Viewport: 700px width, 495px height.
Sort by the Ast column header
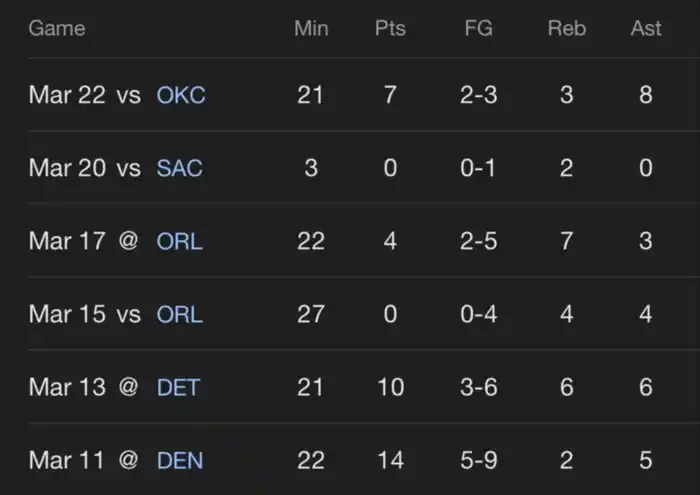pos(646,28)
